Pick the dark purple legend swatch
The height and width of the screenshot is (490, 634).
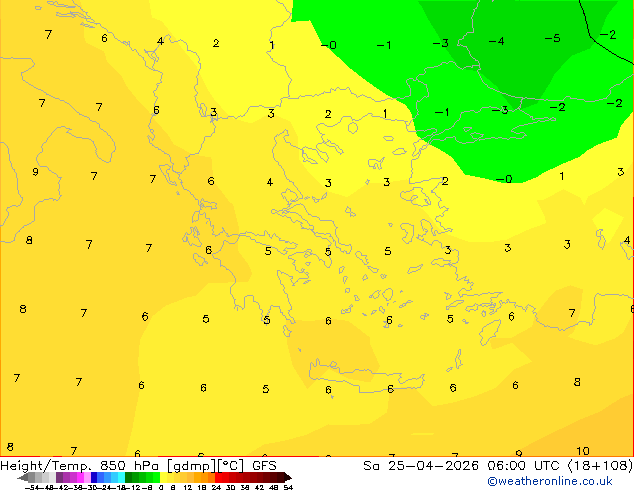click(x=59, y=478)
